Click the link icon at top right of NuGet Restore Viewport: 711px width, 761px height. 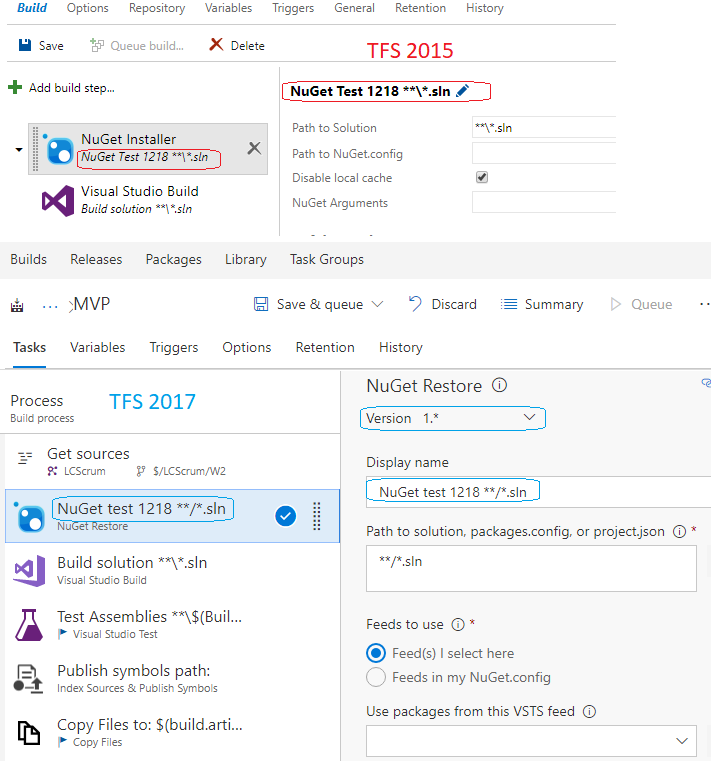[706, 383]
